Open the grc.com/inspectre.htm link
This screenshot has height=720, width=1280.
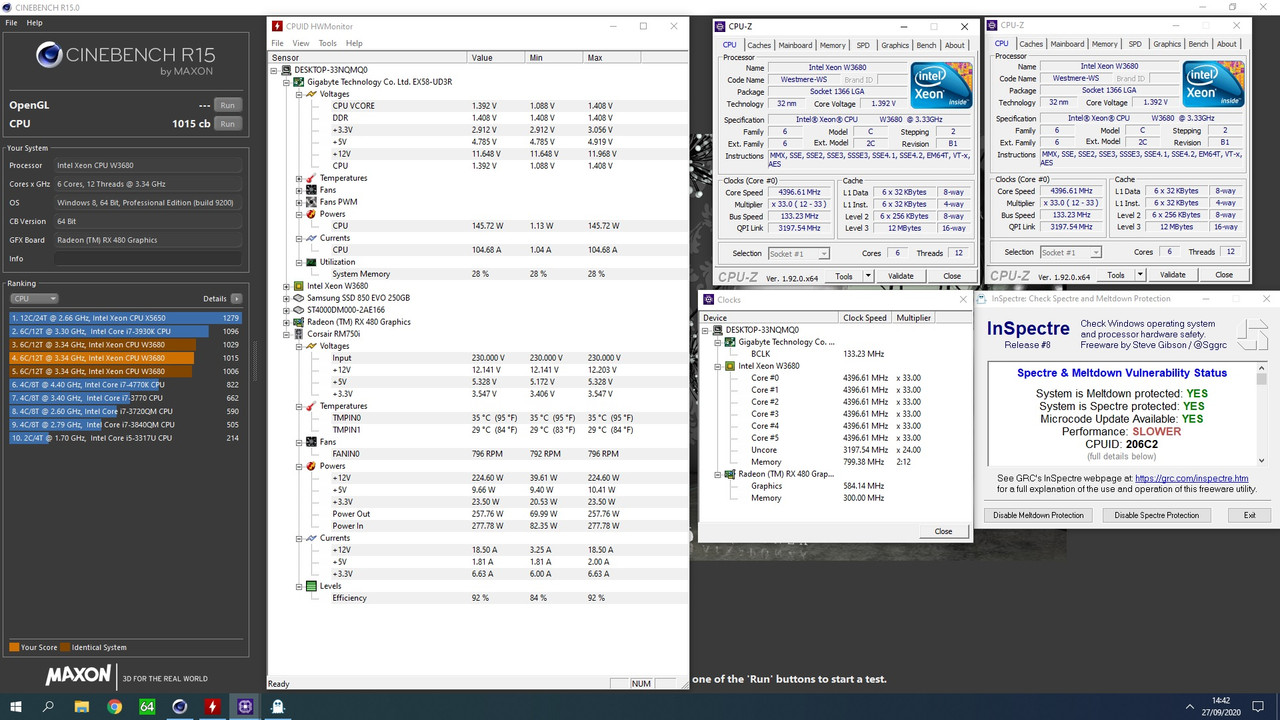[x=1191, y=479]
